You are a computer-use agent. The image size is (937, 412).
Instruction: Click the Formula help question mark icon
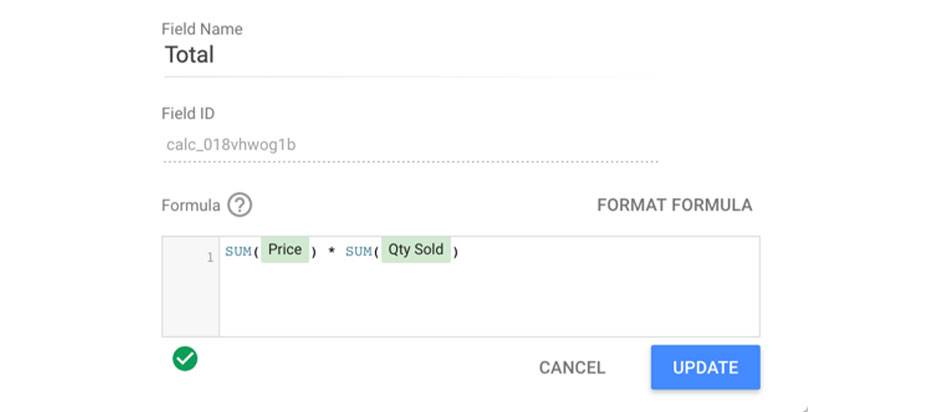coord(240,205)
